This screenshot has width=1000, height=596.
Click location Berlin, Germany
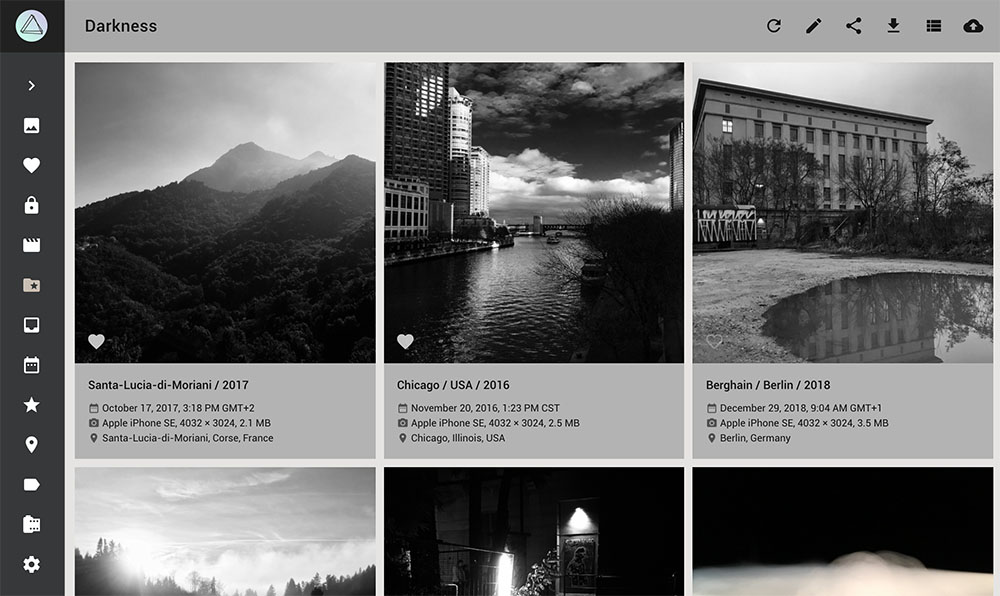(755, 438)
